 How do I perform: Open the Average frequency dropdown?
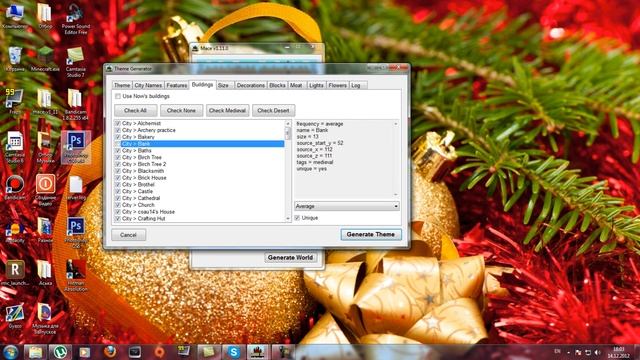click(x=347, y=206)
